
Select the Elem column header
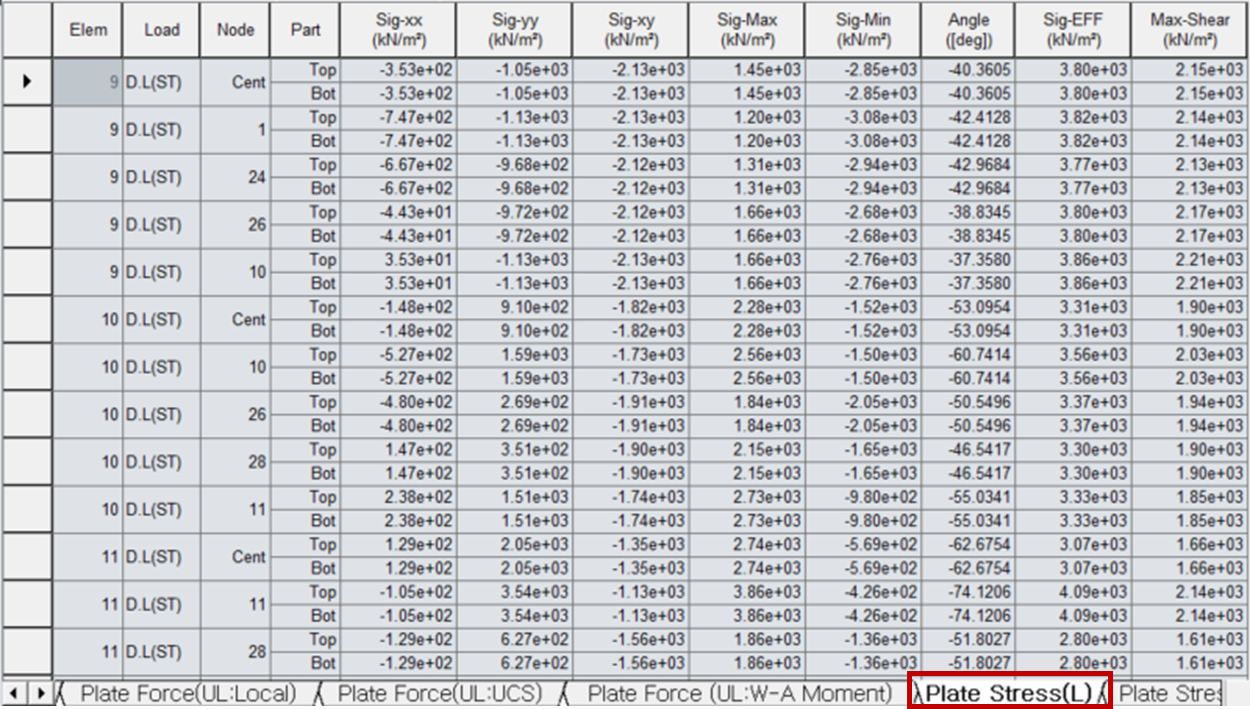click(x=88, y=30)
